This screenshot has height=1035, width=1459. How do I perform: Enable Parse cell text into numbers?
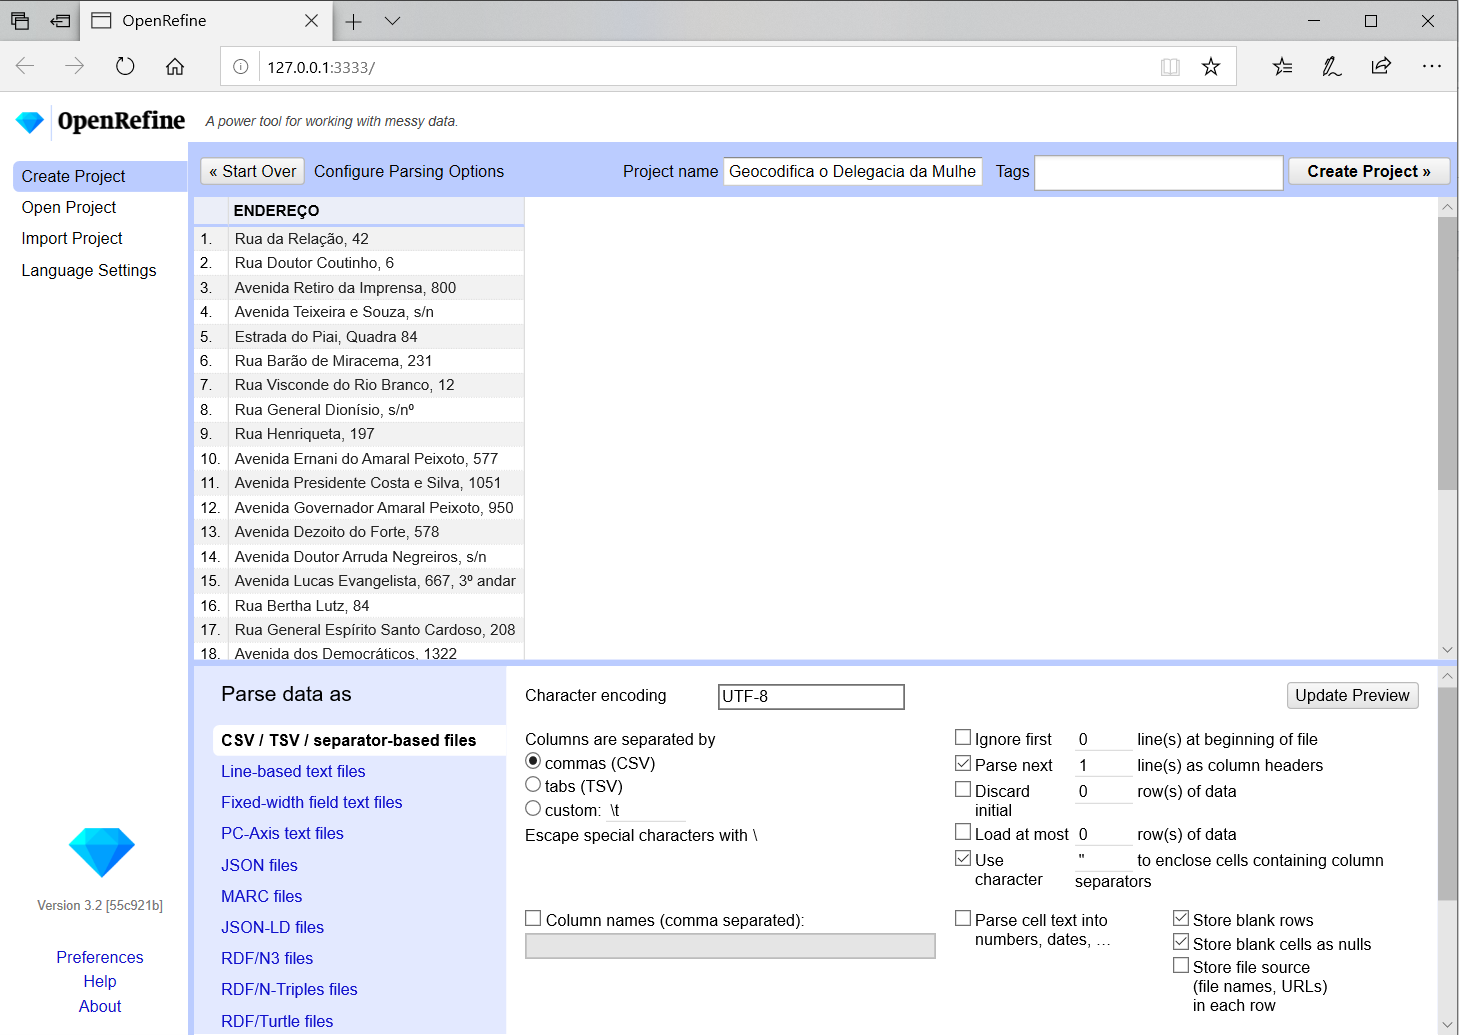coord(963,918)
